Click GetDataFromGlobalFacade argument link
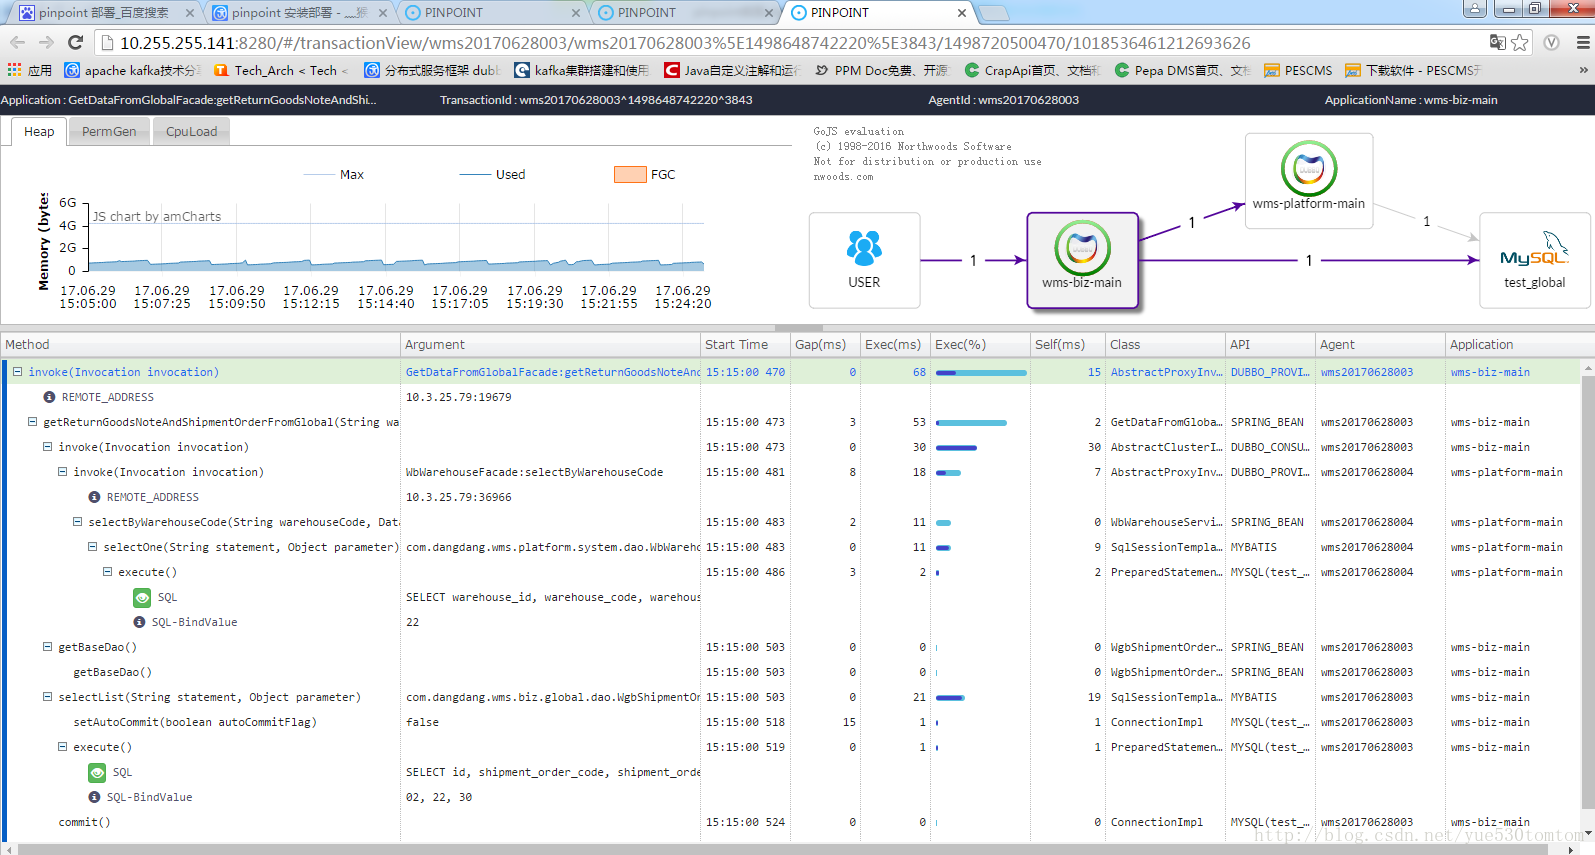The width and height of the screenshot is (1595, 855). click(x=552, y=372)
